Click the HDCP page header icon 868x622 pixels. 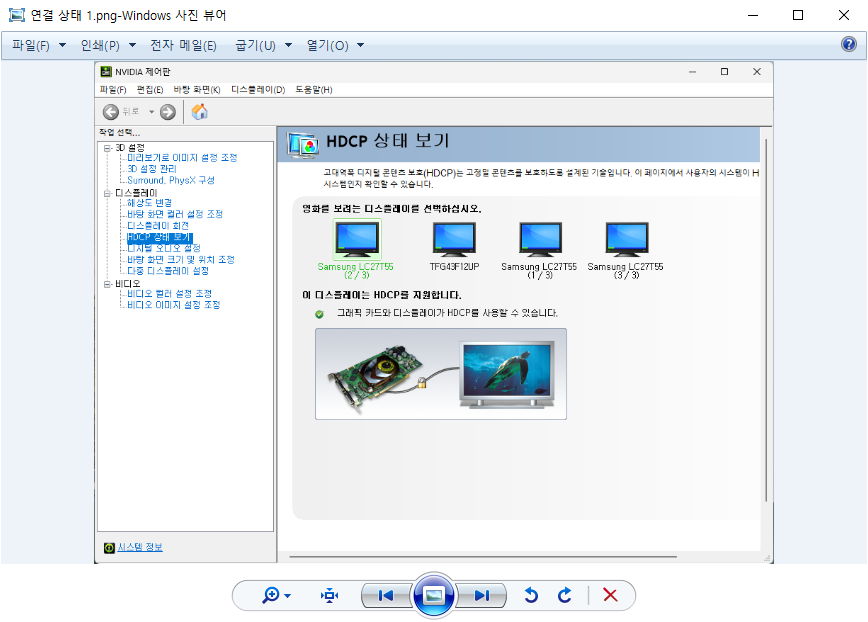tap(303, 145)
